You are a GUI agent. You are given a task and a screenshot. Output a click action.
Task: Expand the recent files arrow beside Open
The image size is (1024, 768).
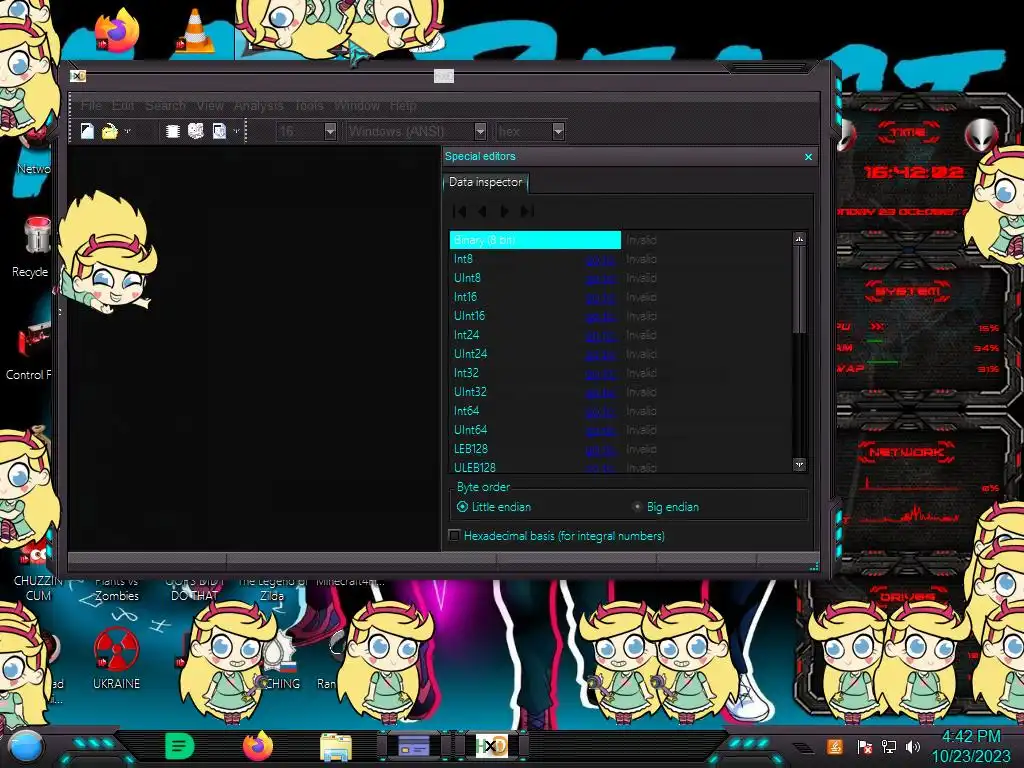coord(127,131)
